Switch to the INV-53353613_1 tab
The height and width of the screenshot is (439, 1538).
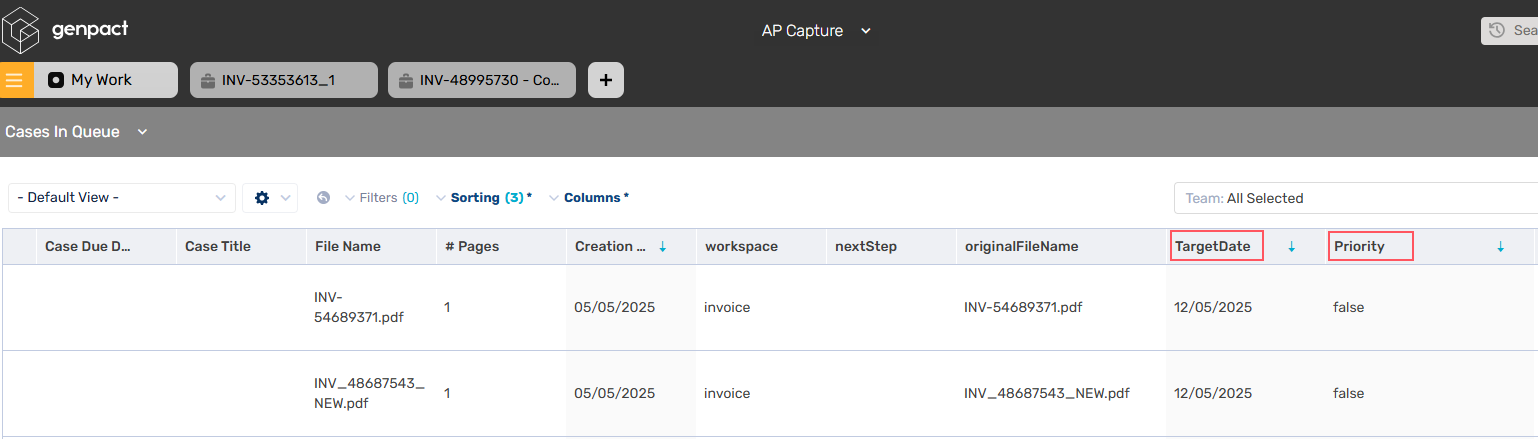click(284, 80)
